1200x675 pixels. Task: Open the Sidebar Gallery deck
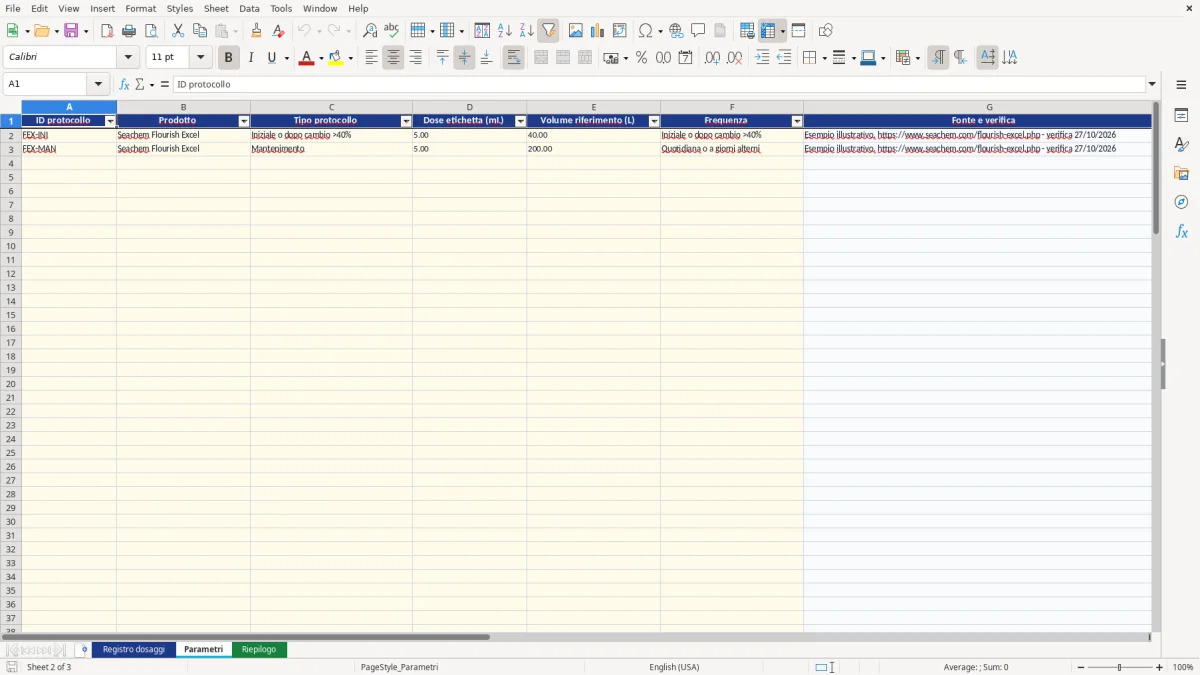click(x=1181, y=173)
